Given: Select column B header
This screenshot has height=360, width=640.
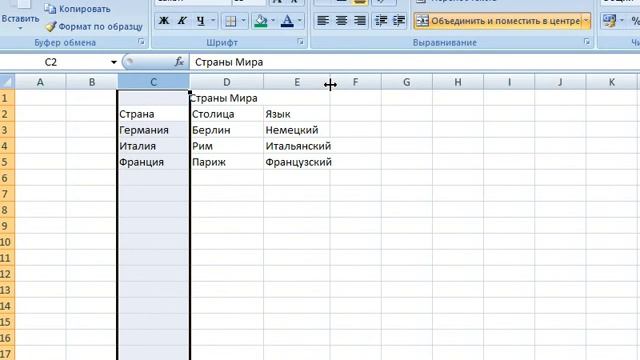Looking at the screenshot, I should 92,82.
